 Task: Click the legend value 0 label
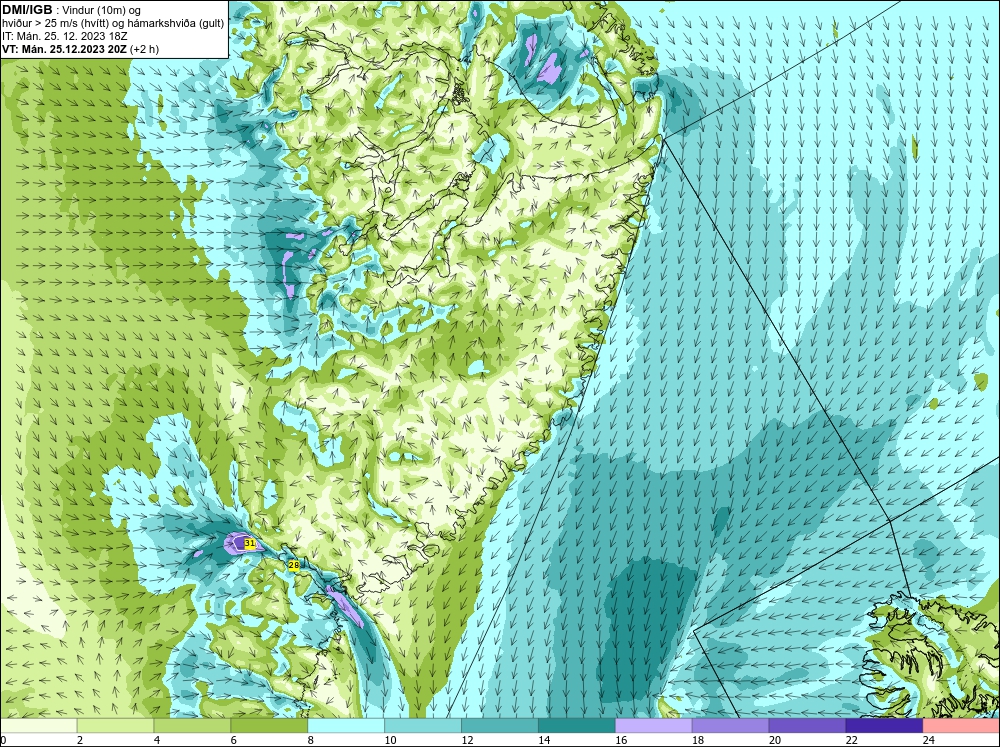click(3, 740)
